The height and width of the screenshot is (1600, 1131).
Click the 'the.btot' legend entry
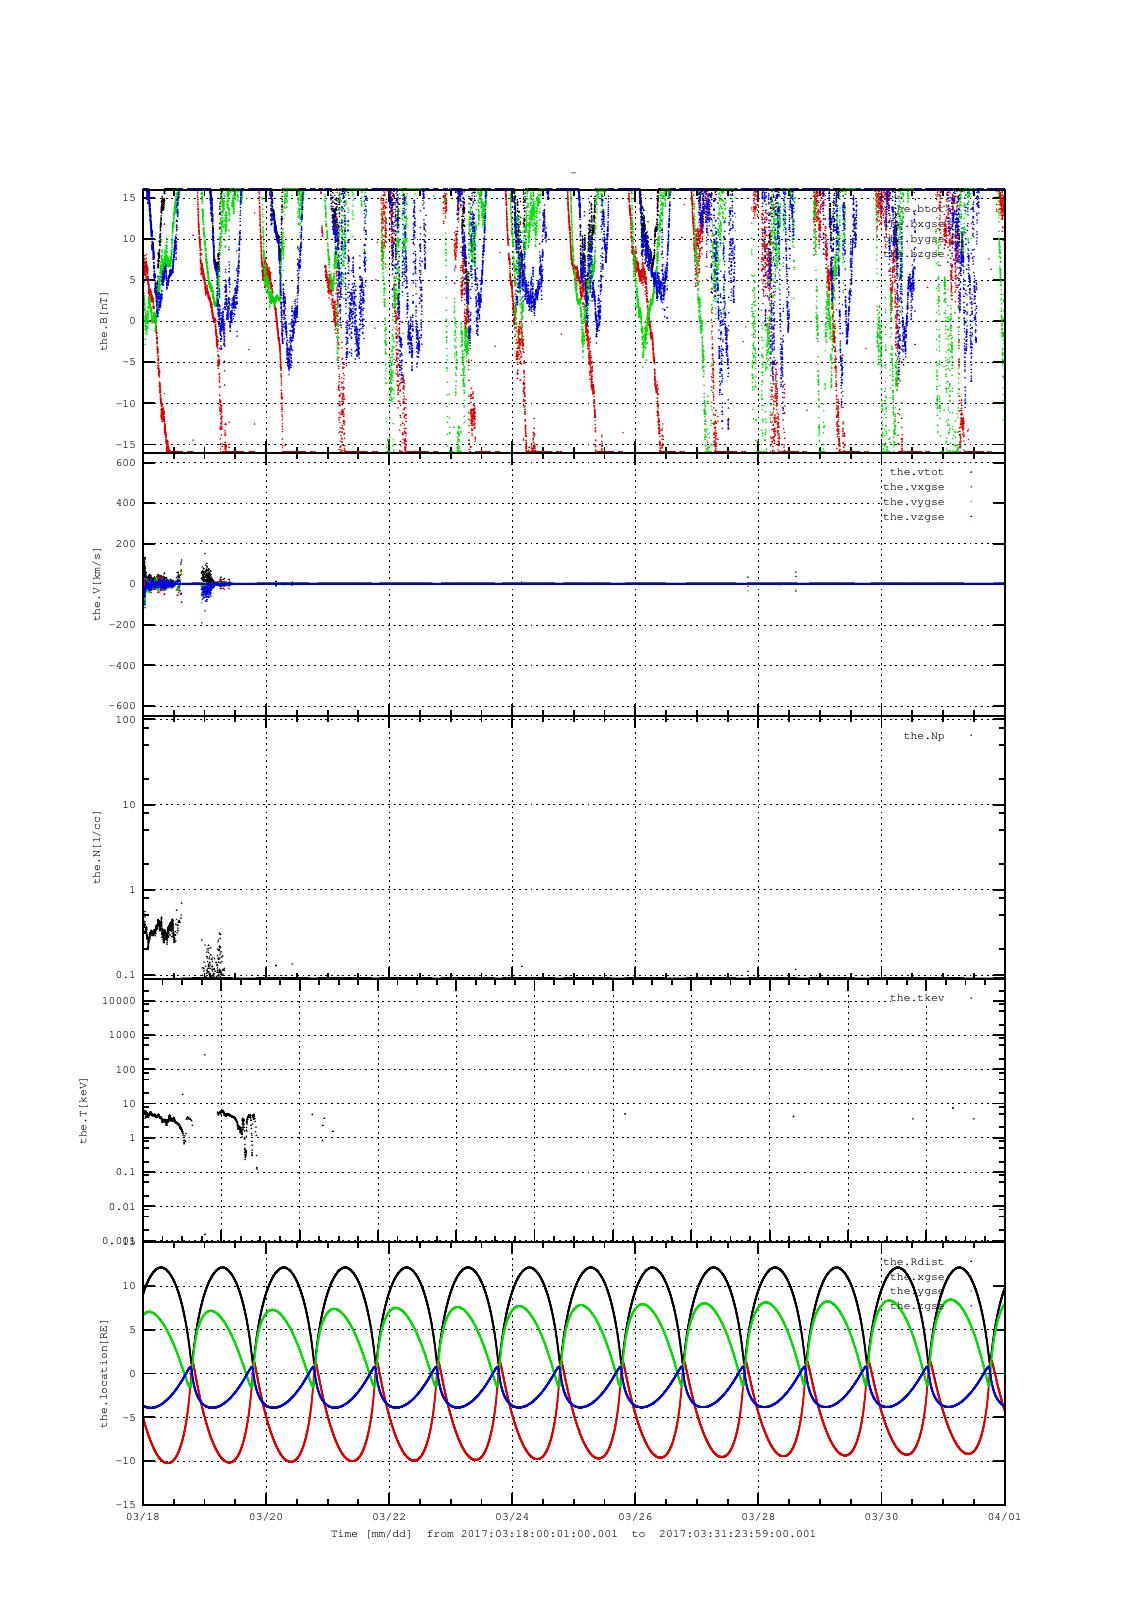(x=916, y=210)
